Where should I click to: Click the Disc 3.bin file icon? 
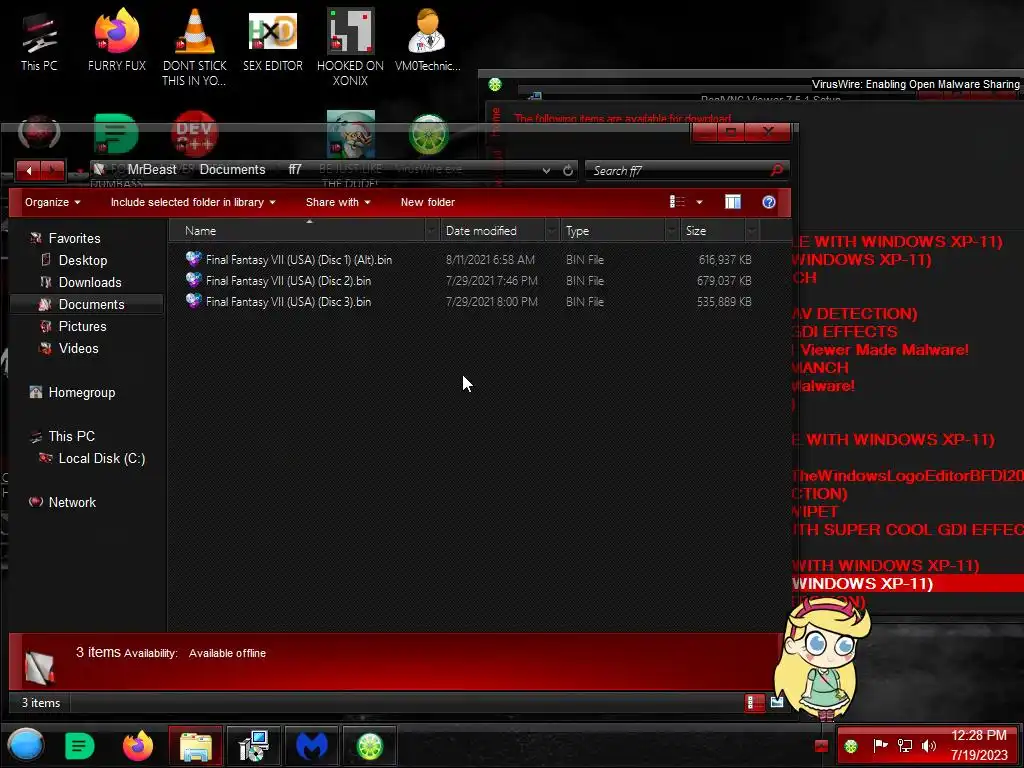pyautogui.click(x=193, y=301)
